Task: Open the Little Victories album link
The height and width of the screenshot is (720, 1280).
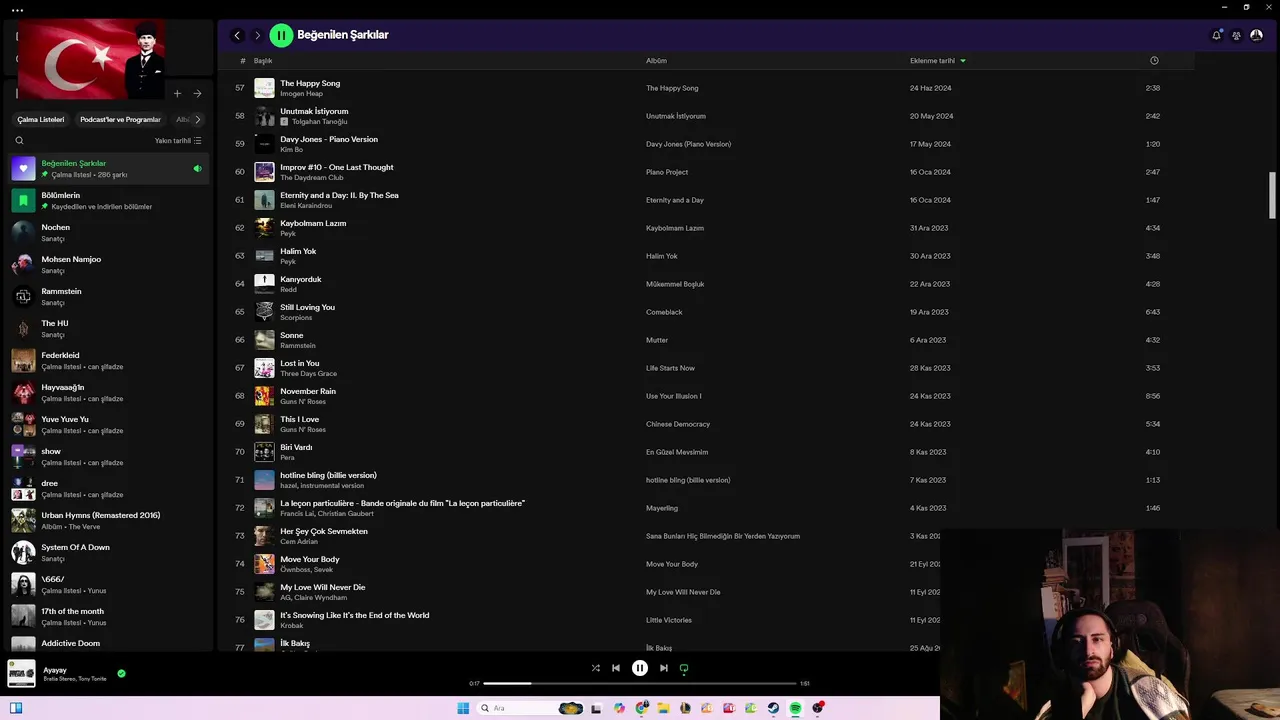Action: (x=669, y=620)
